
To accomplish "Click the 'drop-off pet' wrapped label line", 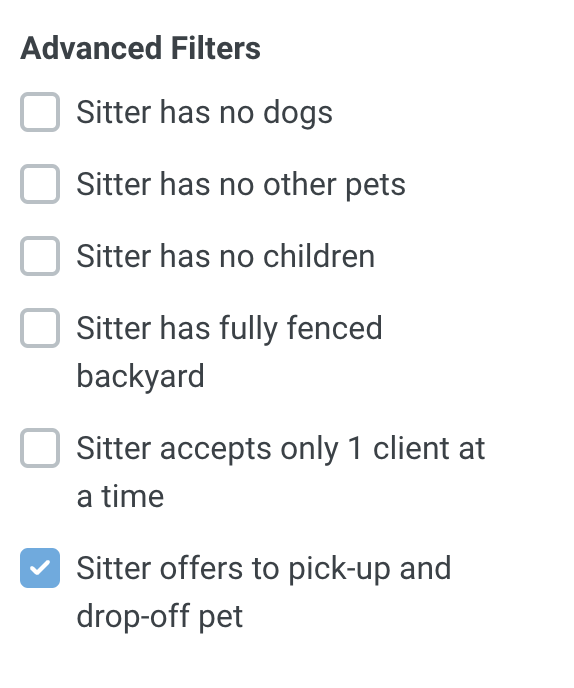I will pyautogui.click(x=160, y=617).
